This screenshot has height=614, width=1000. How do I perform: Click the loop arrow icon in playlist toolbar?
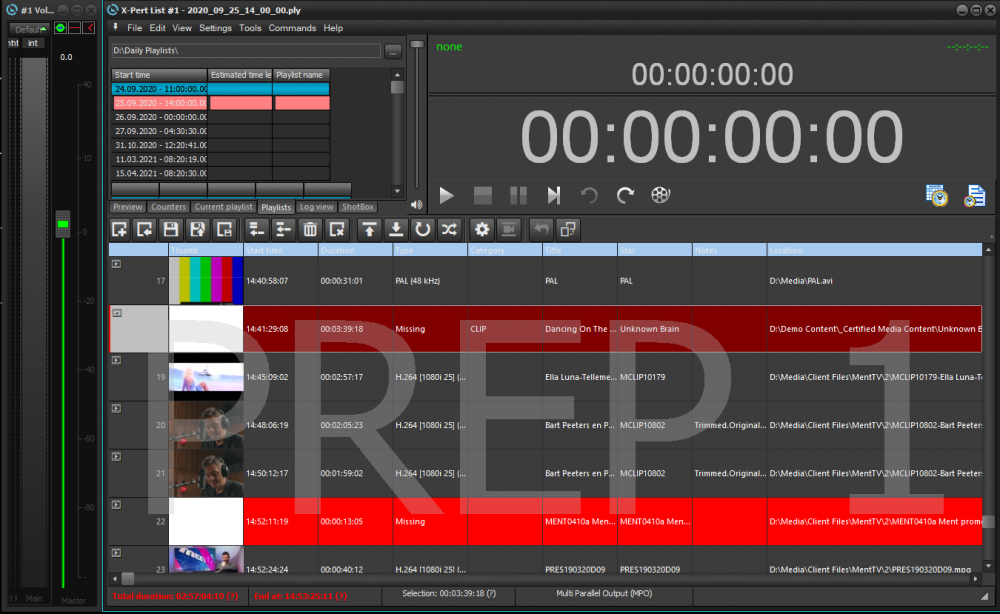tap(423, 229)
